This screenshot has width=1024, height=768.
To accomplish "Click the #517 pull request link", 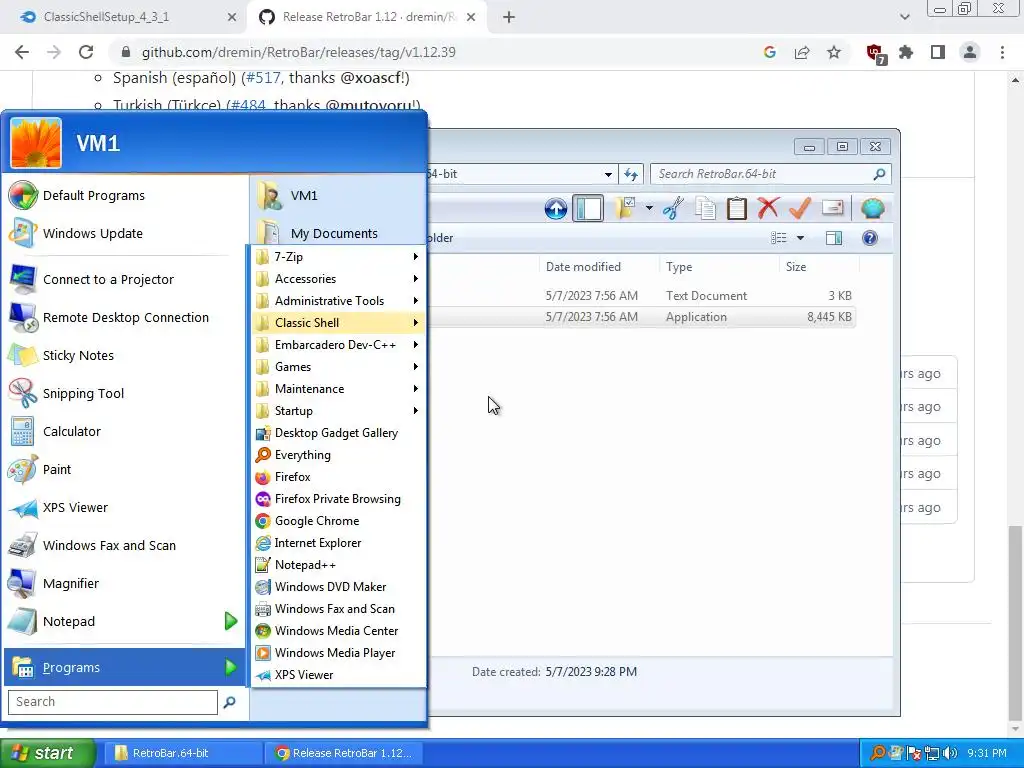I will click(263, 78).
